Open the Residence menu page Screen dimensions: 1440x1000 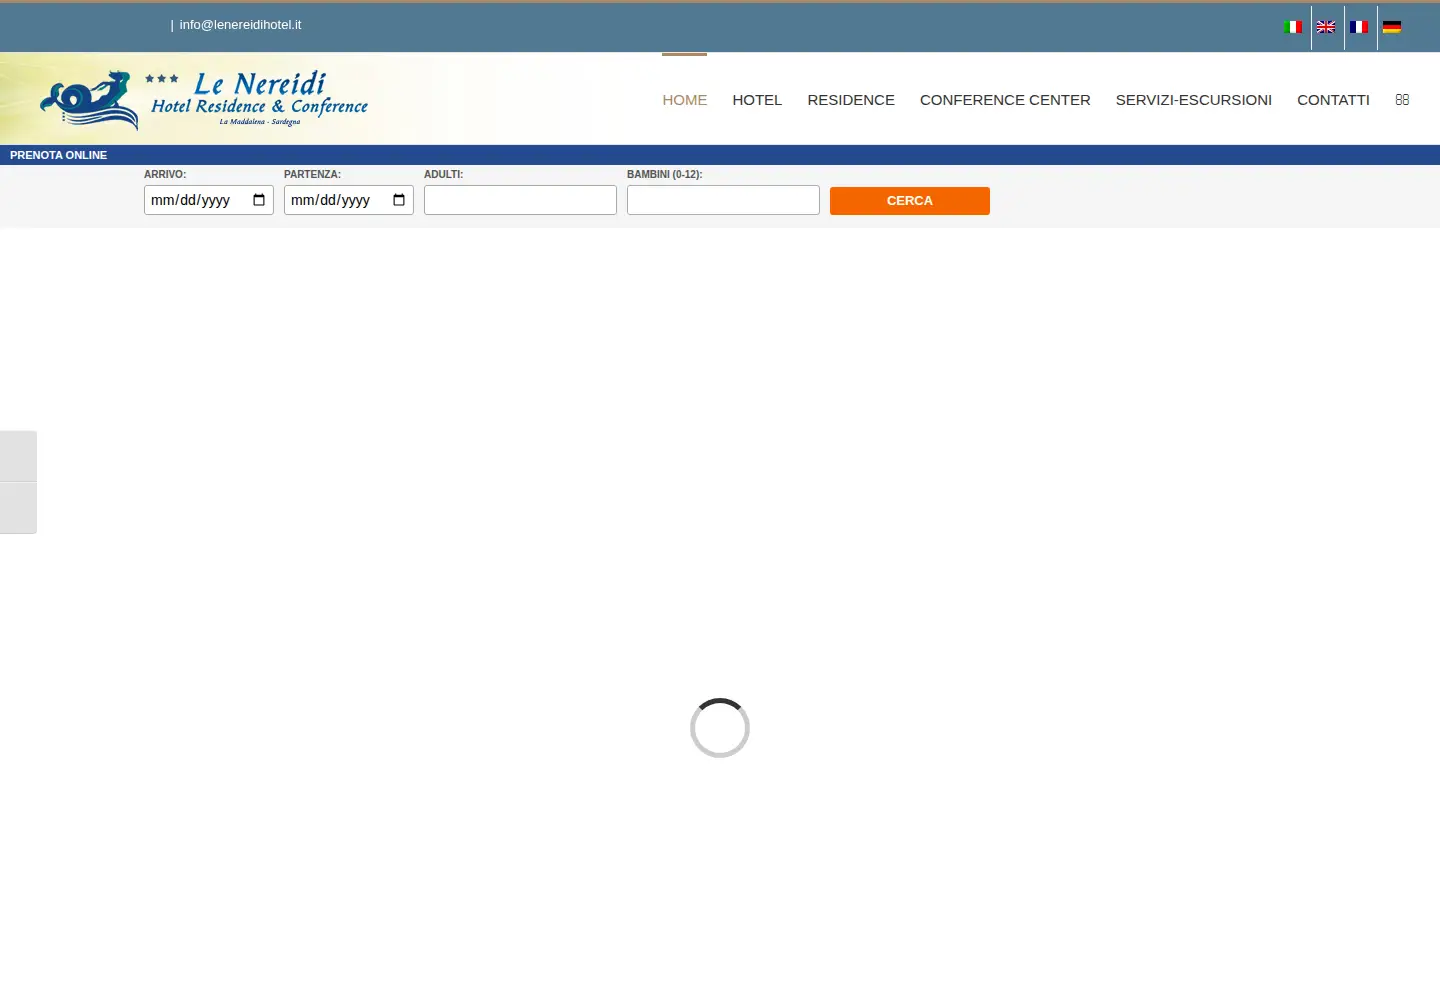(x=851, y=100)
